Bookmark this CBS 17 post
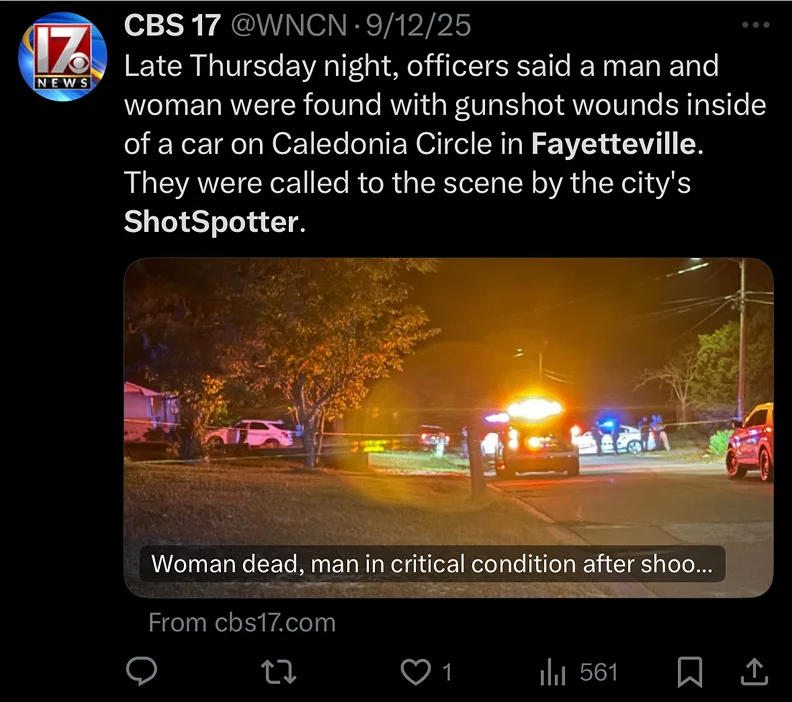Image resolution: width=792 pixels, height=702 pixels. tap(689, 672)
